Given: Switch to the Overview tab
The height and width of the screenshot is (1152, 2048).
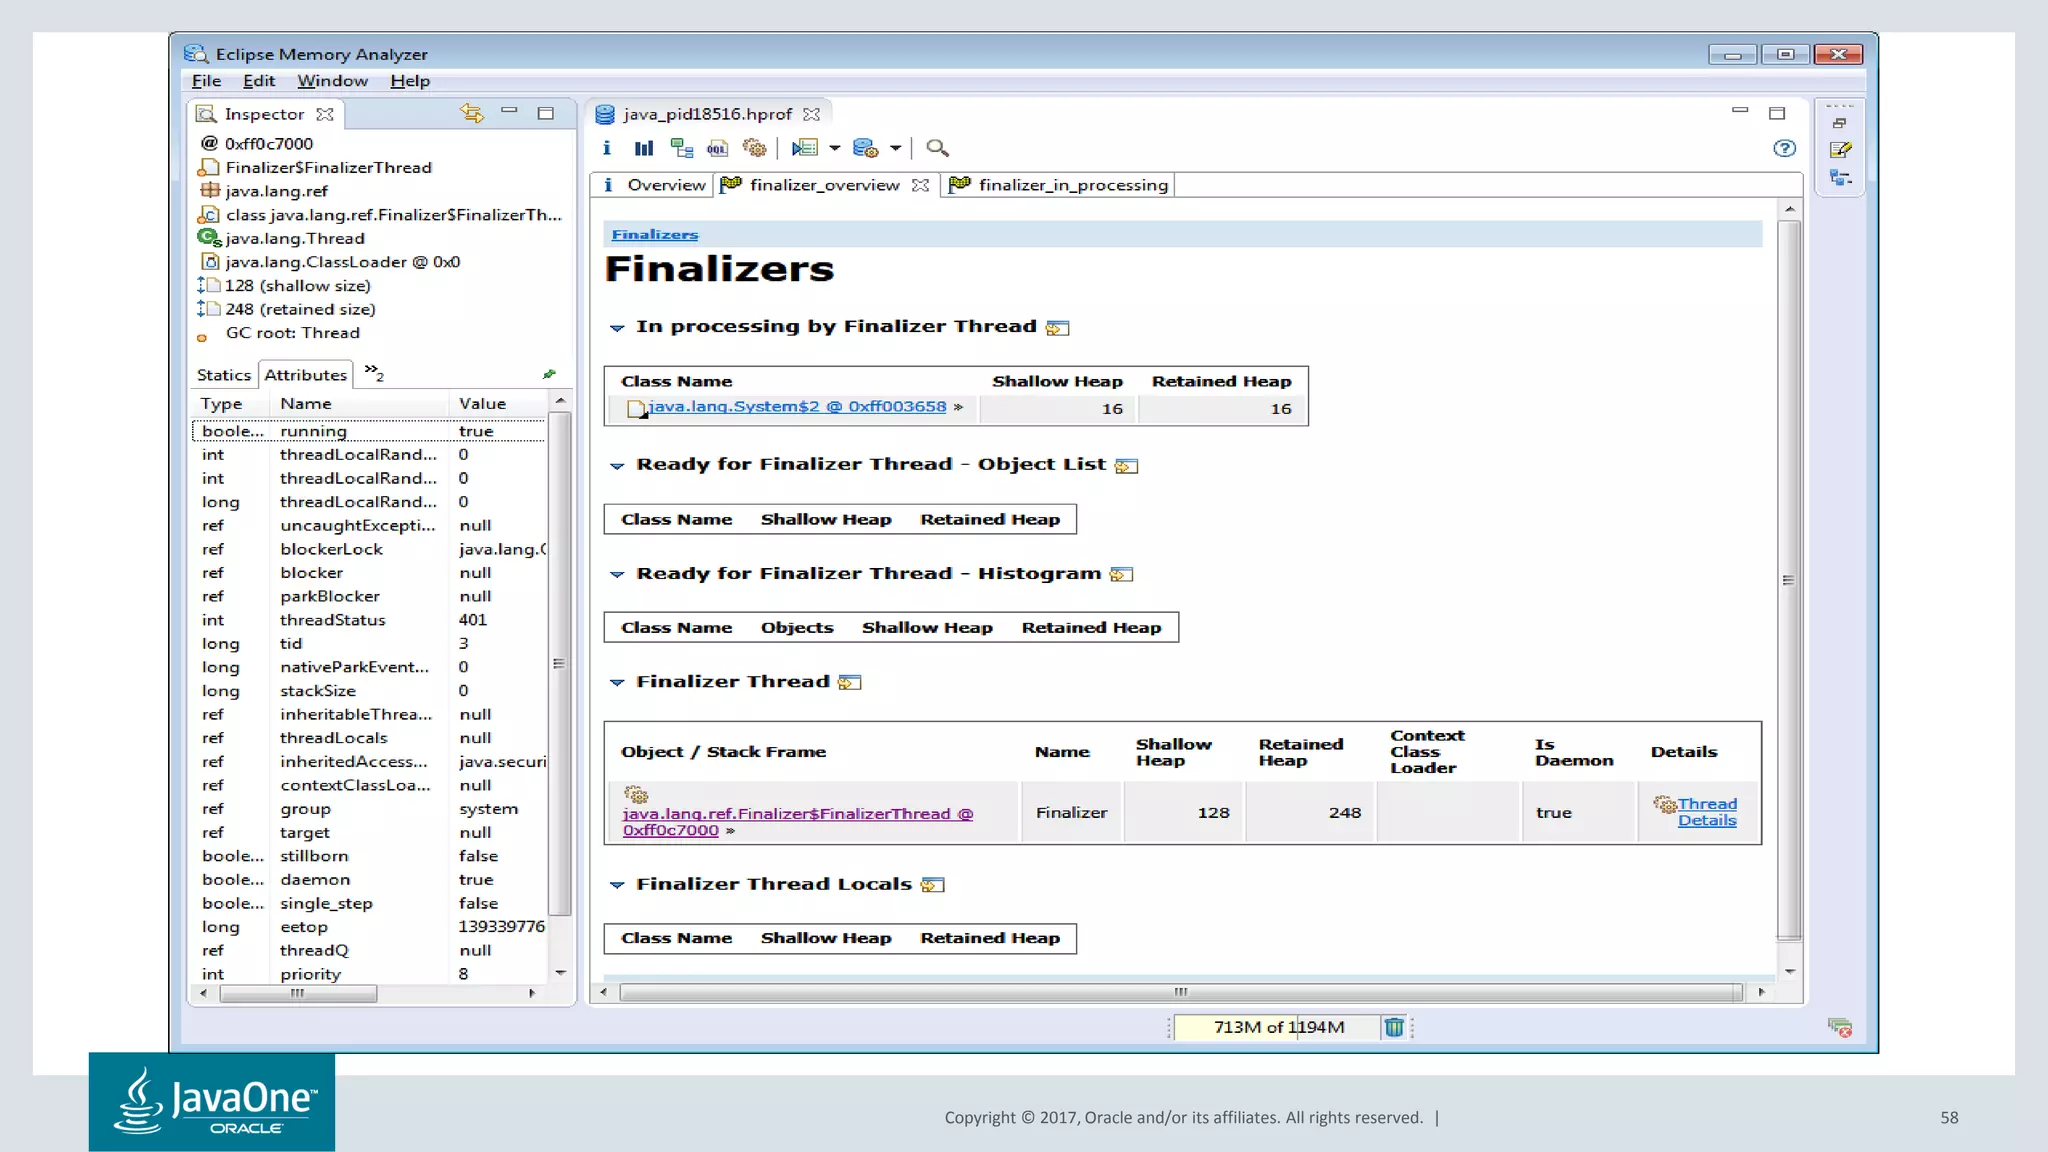Looking at the screenshot, I should pos(654,185).
